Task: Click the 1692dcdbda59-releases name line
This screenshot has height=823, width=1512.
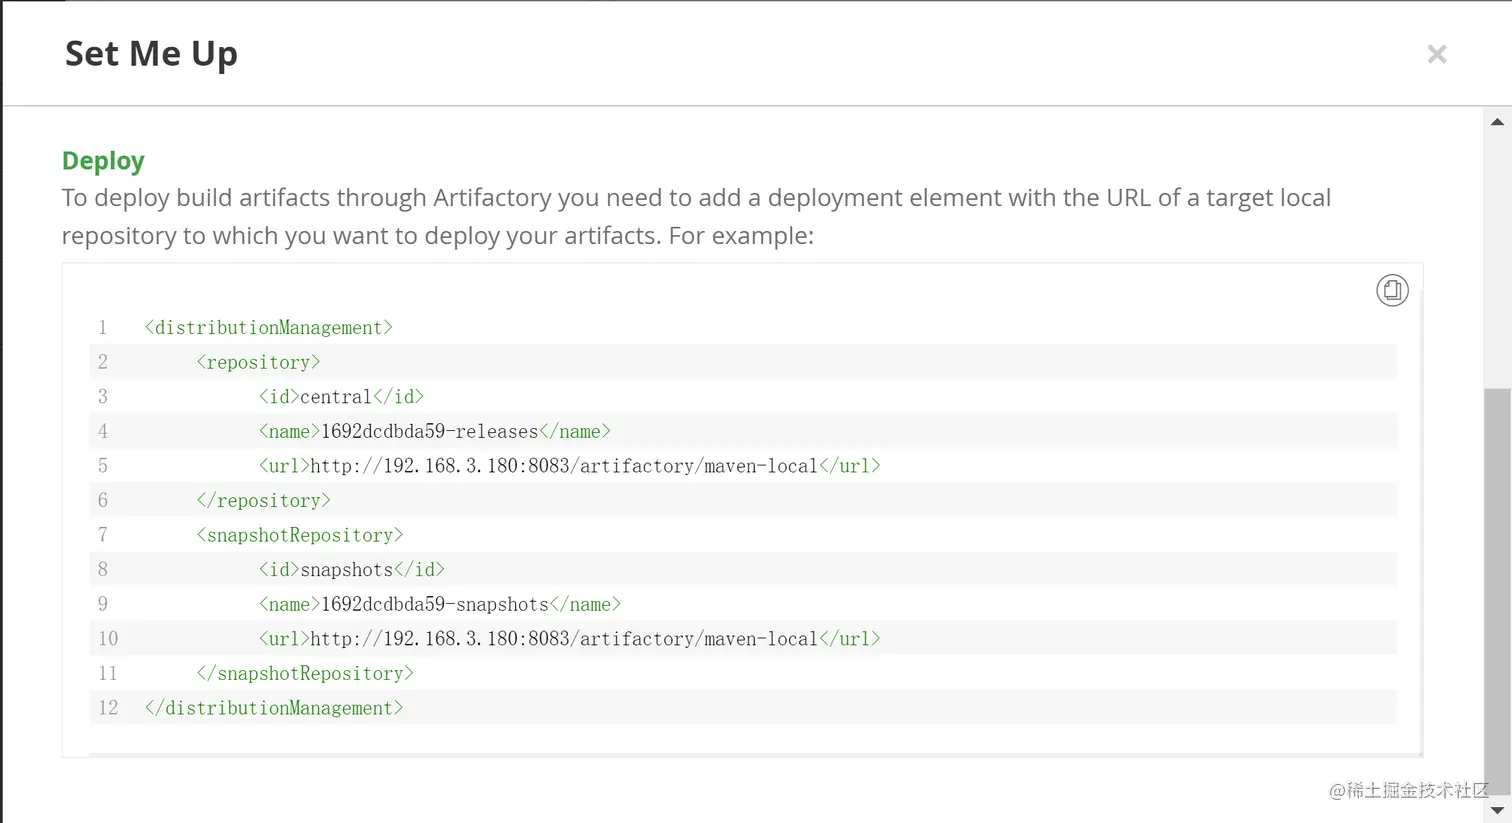Action: pos(434,432)
